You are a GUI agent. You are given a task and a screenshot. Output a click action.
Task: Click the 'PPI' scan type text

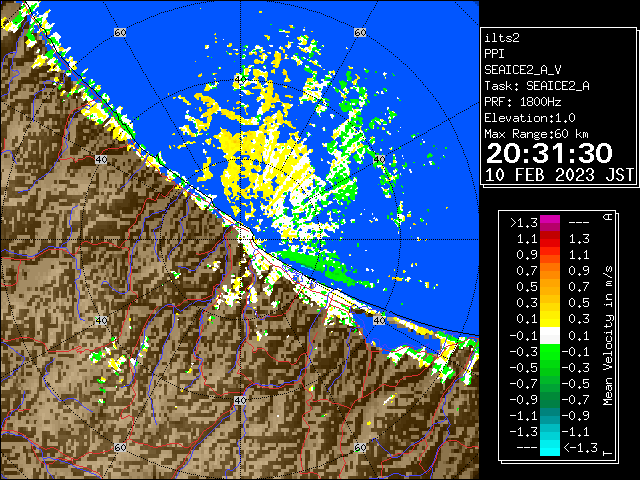tap(494, 54)
